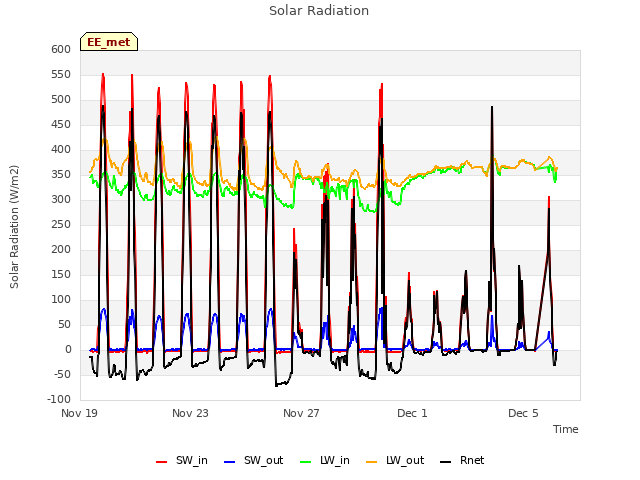Click the blue SW_out legend swatch
640x480 pixels.
230,462
